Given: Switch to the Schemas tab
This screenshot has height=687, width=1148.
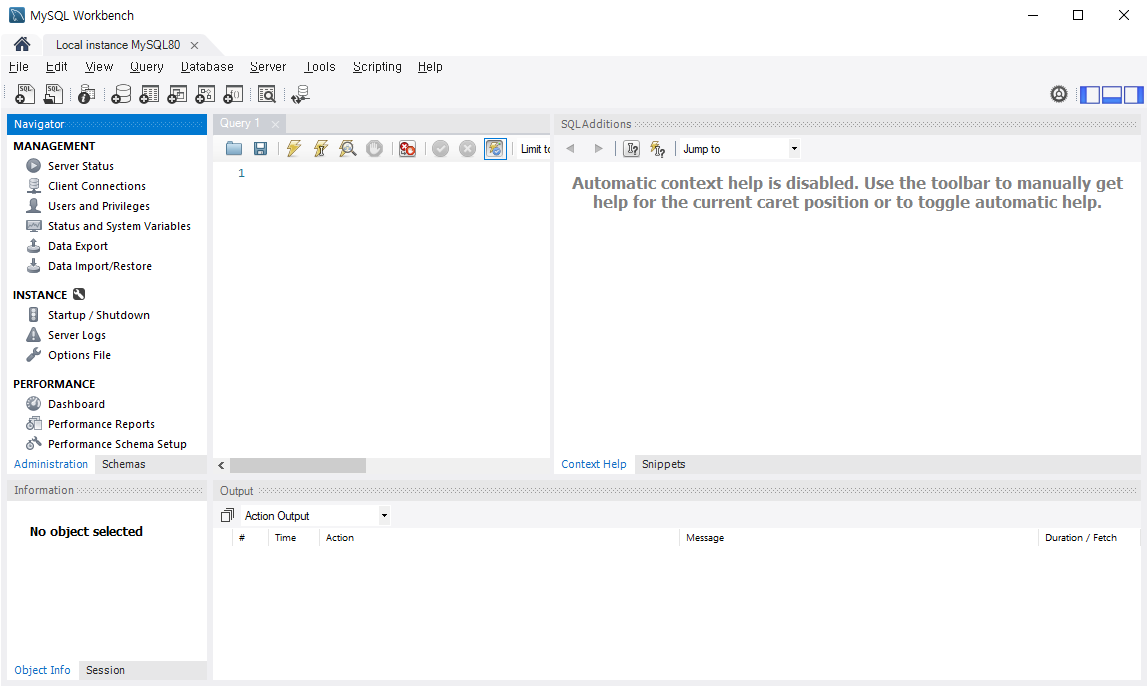Looking at the screenshot, I should [124, 464].
